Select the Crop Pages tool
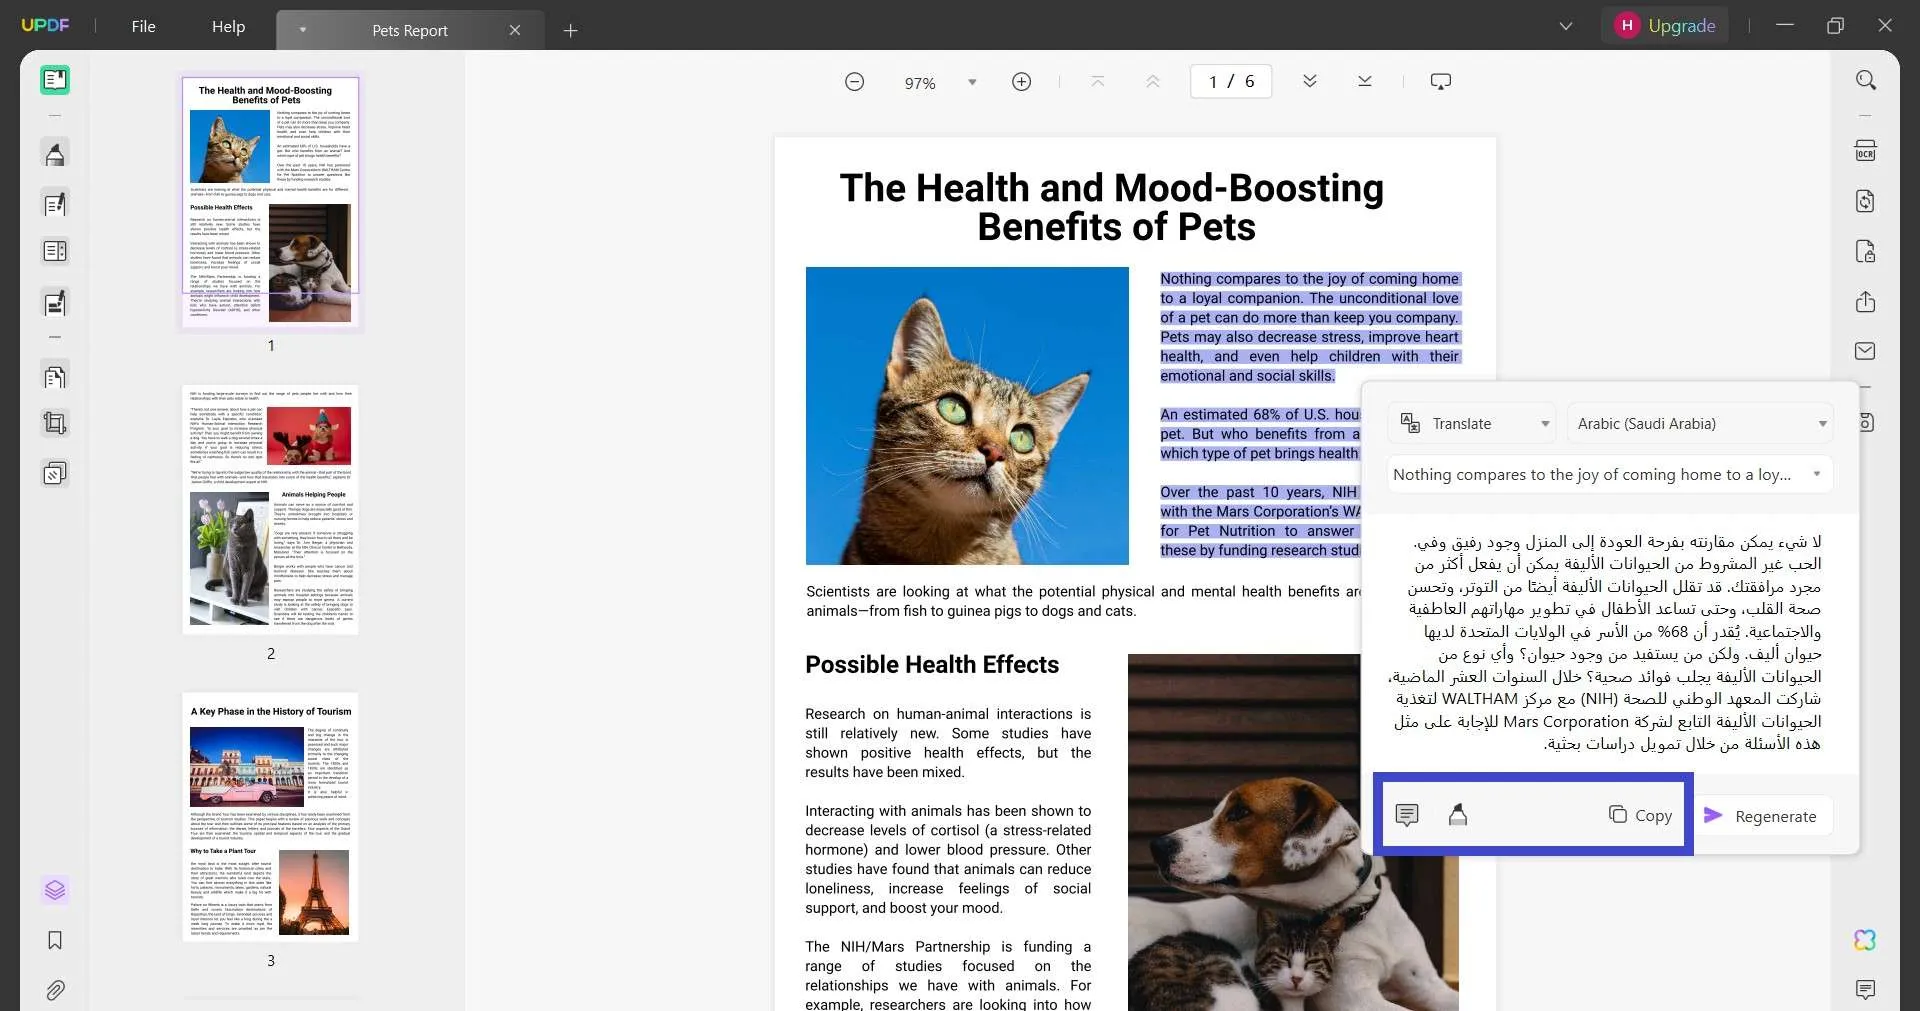Viewport: 1920px width, 1011px height. [55, 424]
